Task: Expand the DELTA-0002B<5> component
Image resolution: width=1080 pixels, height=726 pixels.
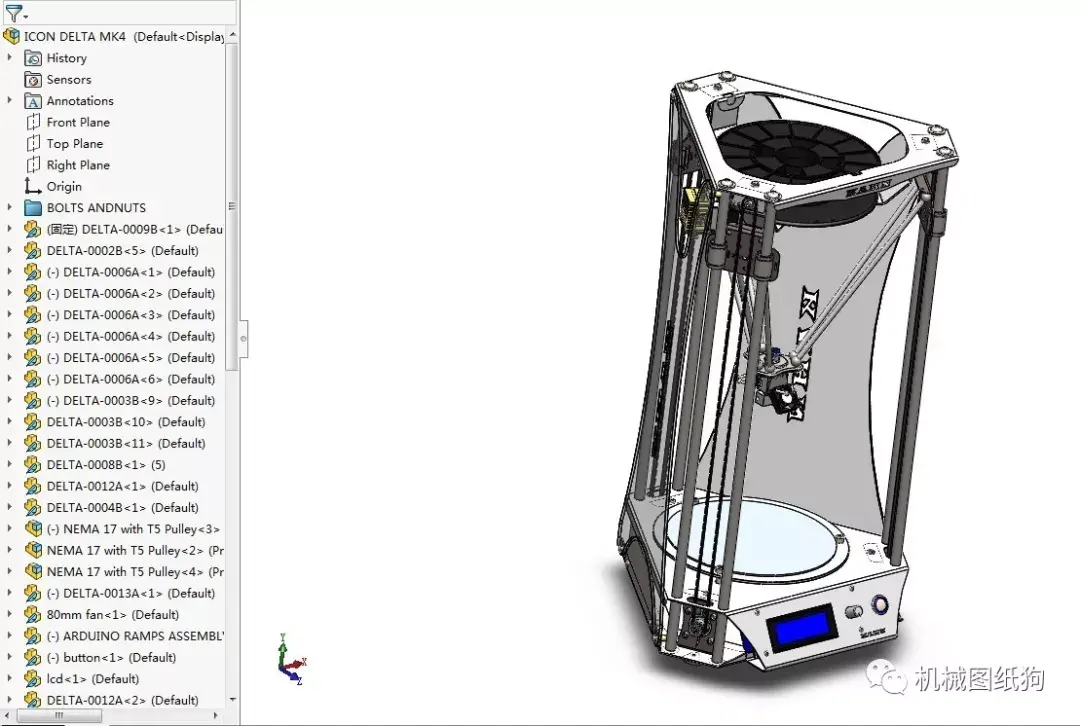Action: 9,250
